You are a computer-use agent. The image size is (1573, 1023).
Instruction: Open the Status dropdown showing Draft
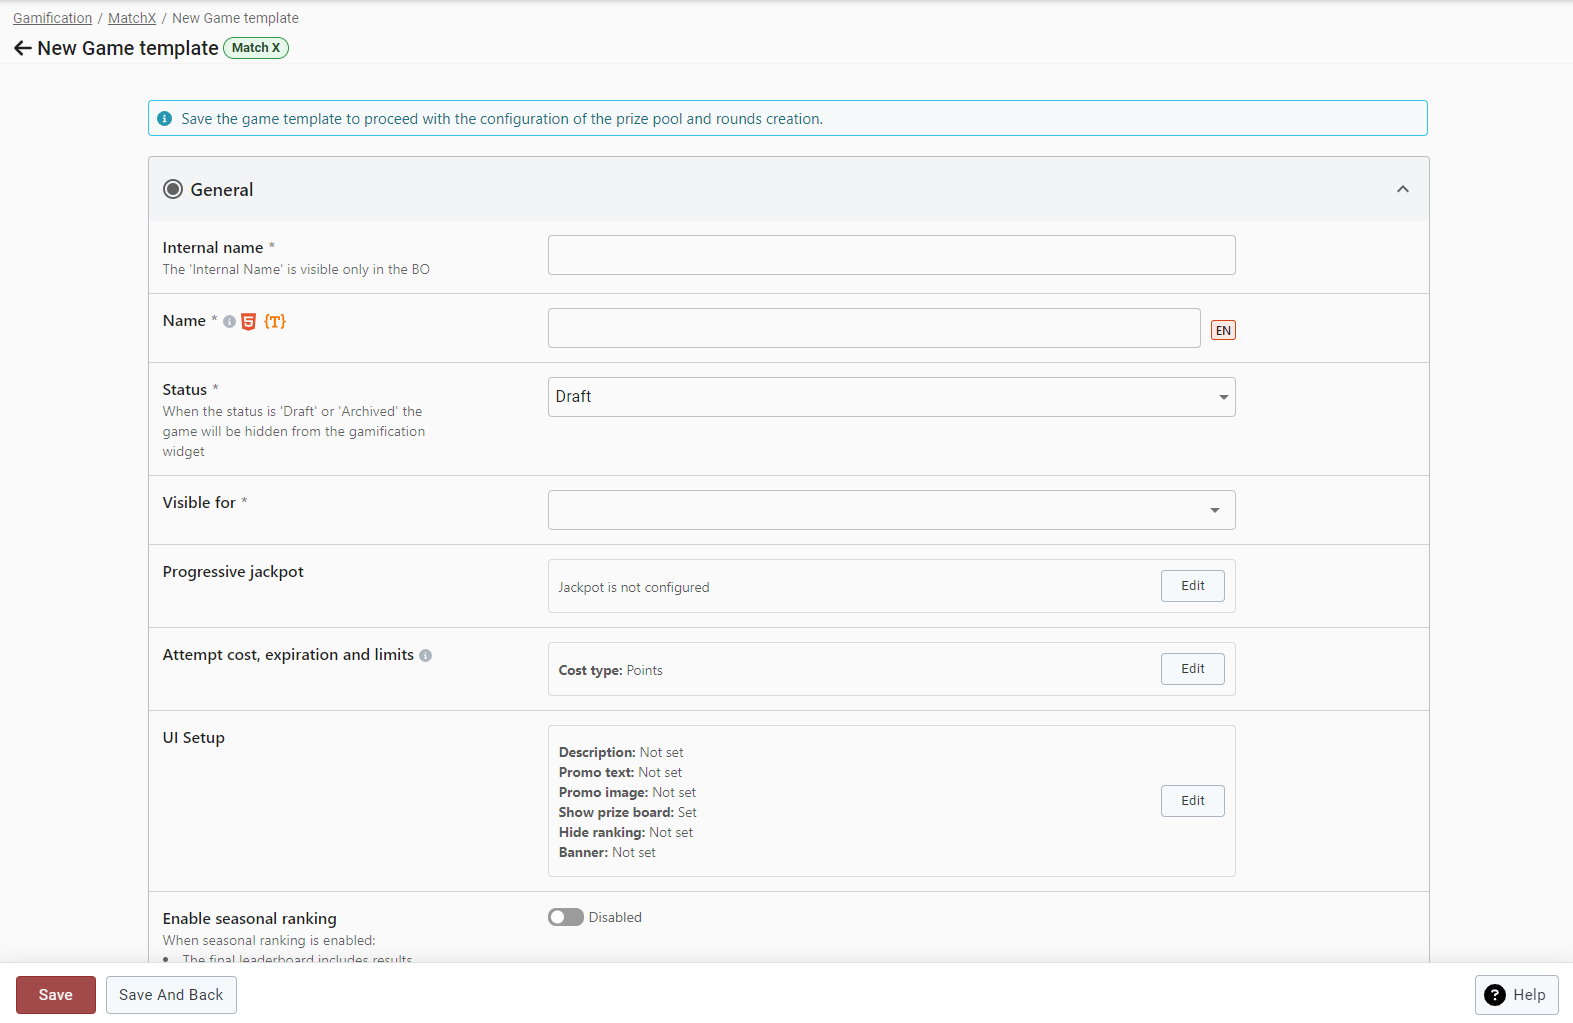[x=891, y=397]
